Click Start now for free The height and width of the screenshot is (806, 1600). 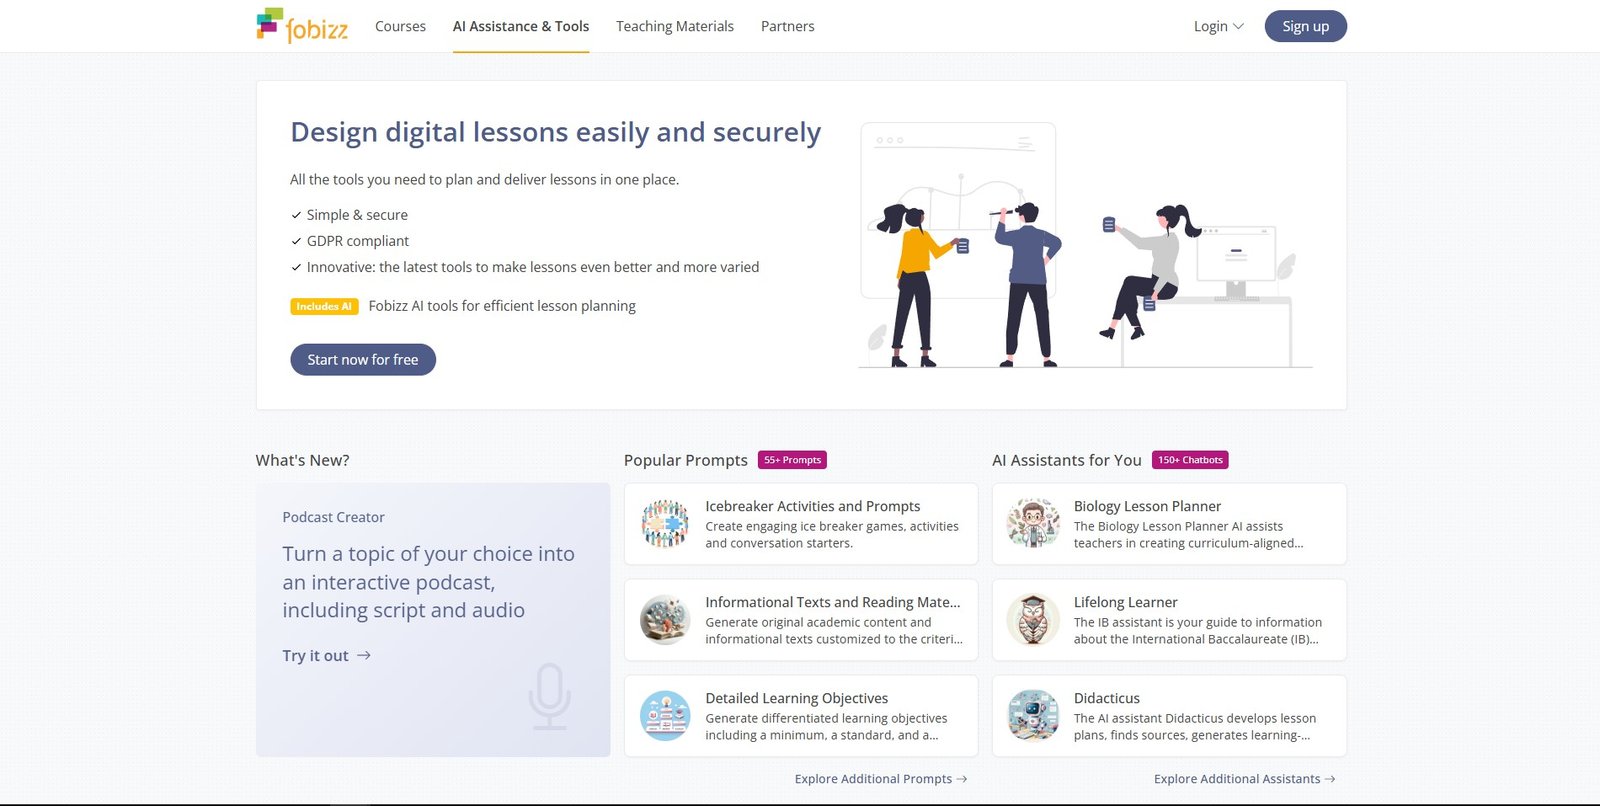363,360
